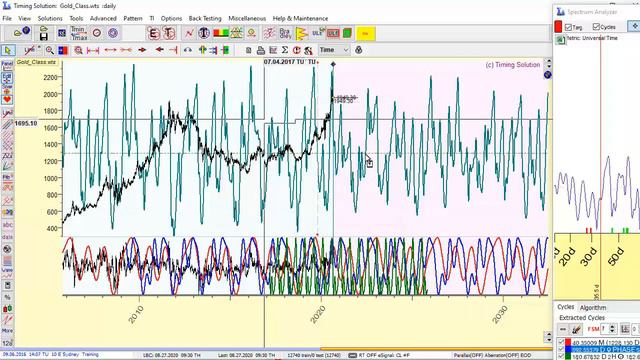The height and width of the screenshot is (360, 640).
Task: Click the 07.04.2017 date label on chart
Action: [x=289, y=62]
